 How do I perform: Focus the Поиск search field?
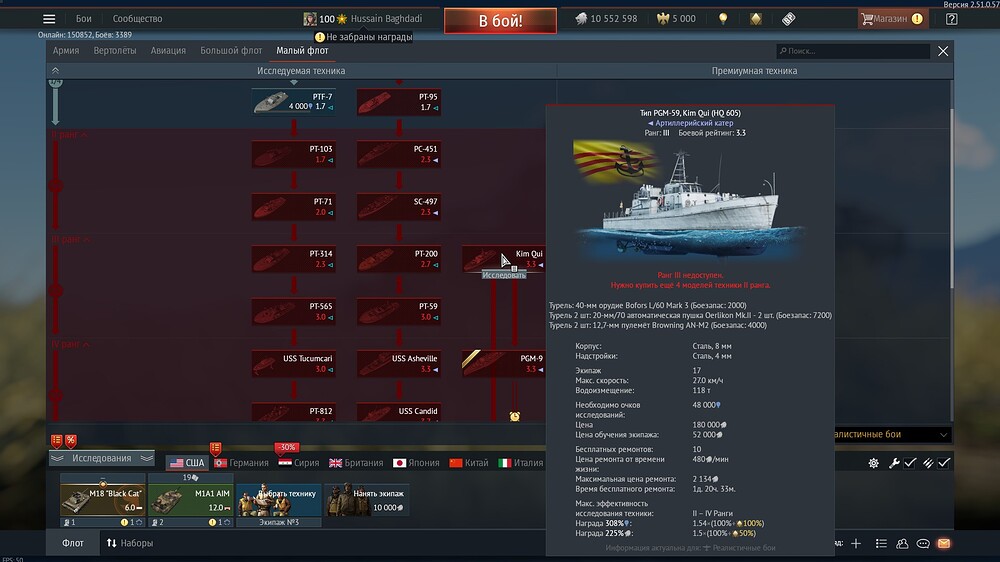click(x=853, y=51)
